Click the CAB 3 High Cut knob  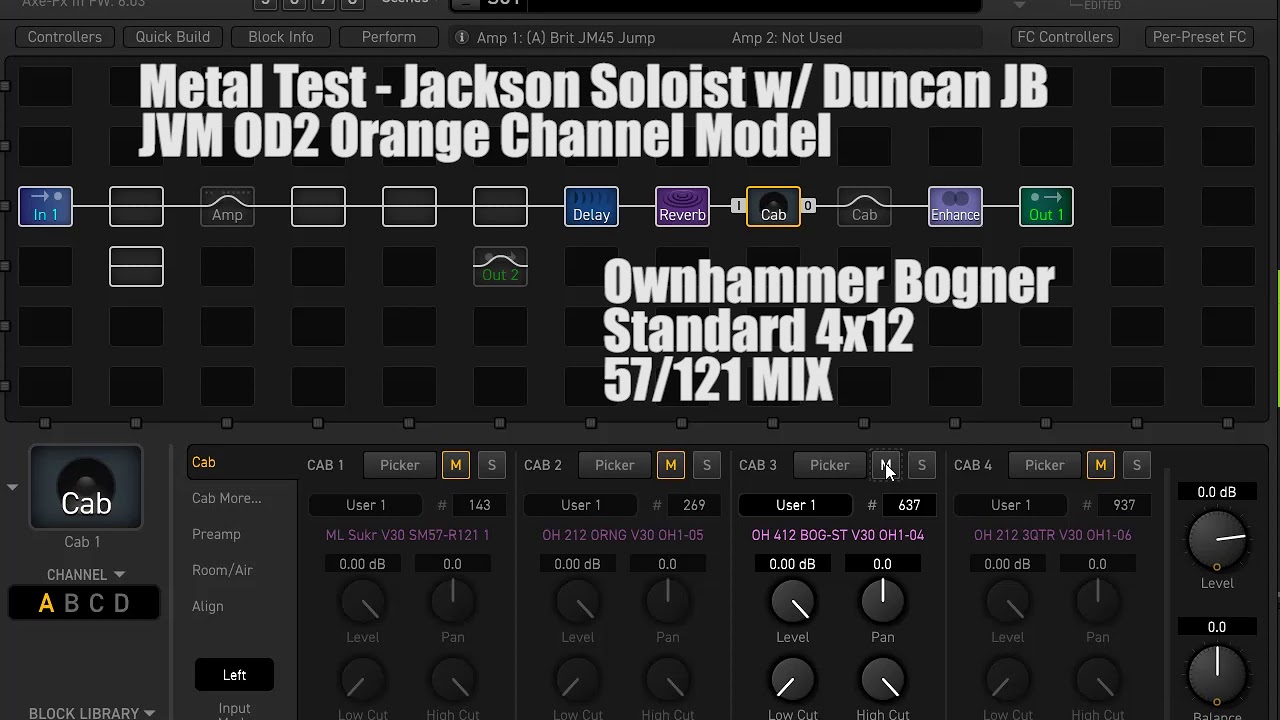click(x=882, y=681)
